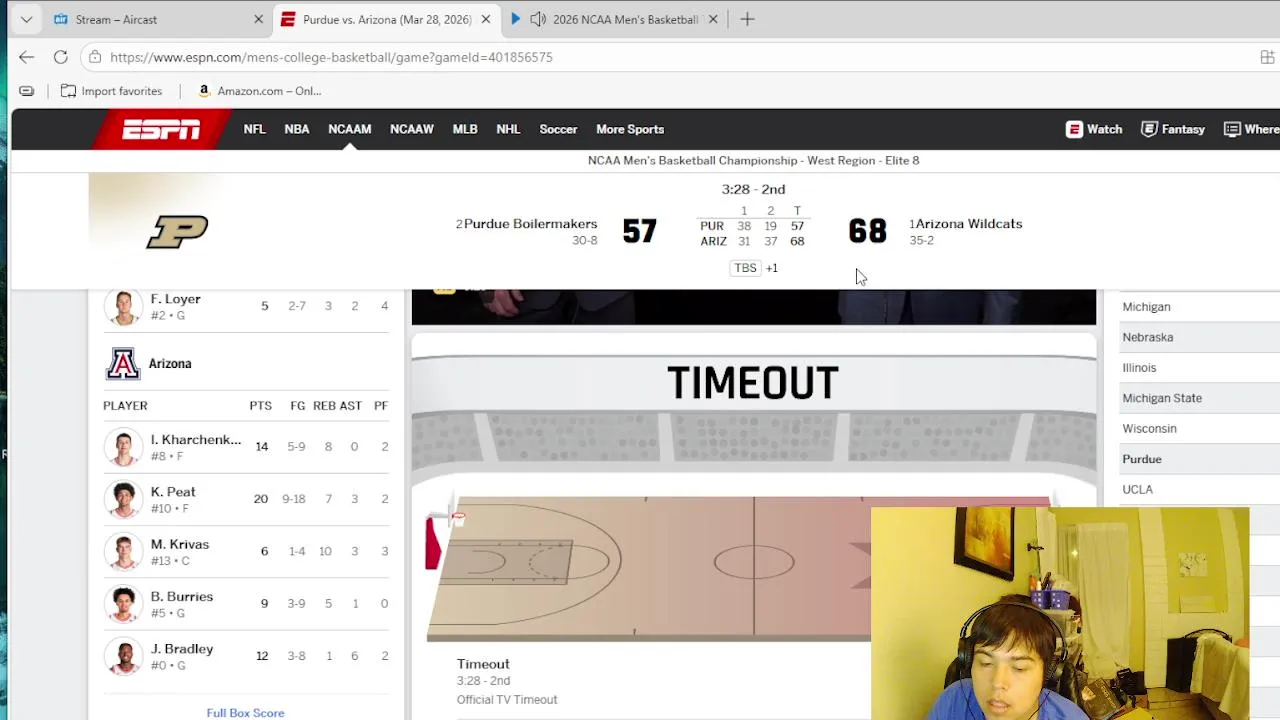Viewport: 1280px width, 720px height.
Task: Switch to 2026 NCAA Men's Basketball tab
Action: click(x=625, y=19)
